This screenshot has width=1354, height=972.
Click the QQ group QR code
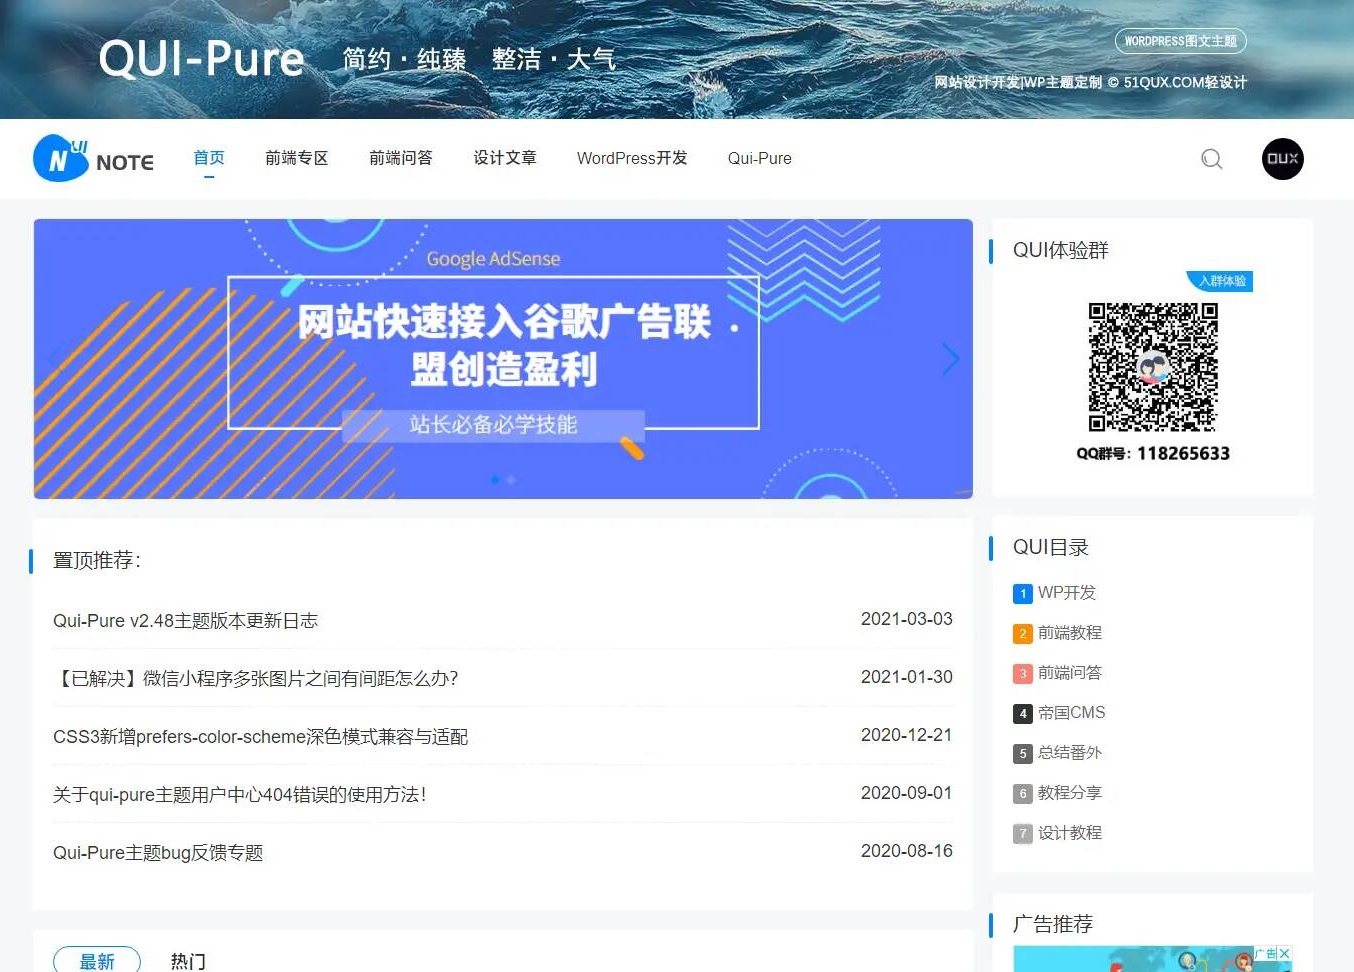[1152, 368]
